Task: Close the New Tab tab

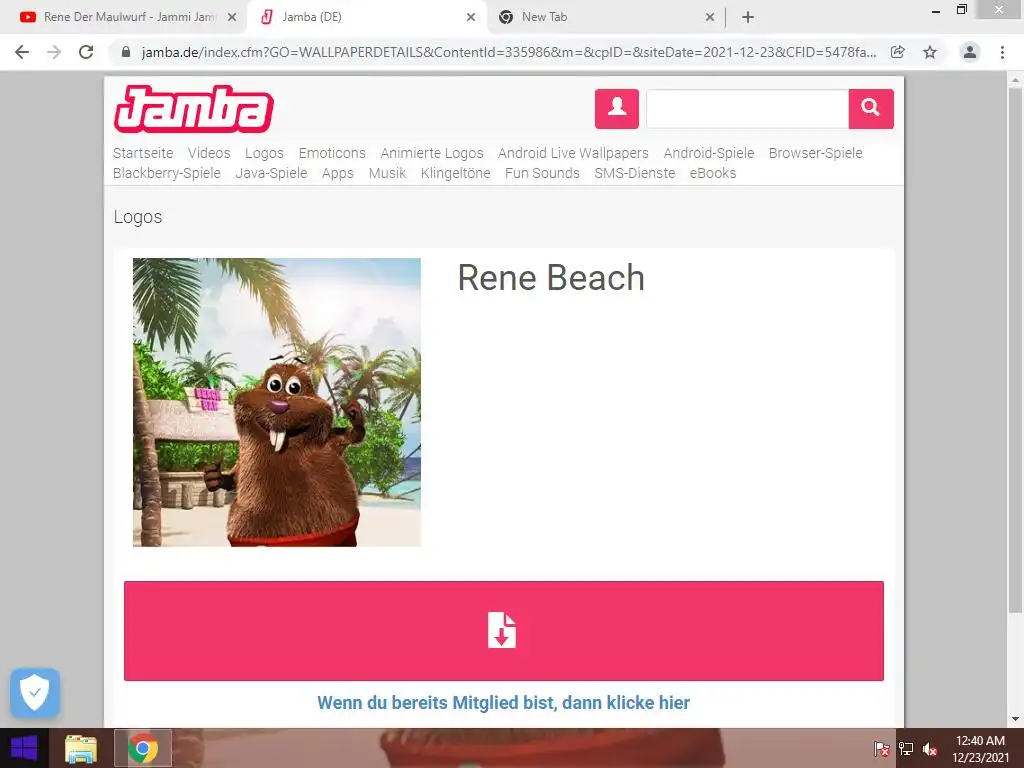Action: [710, 17]
